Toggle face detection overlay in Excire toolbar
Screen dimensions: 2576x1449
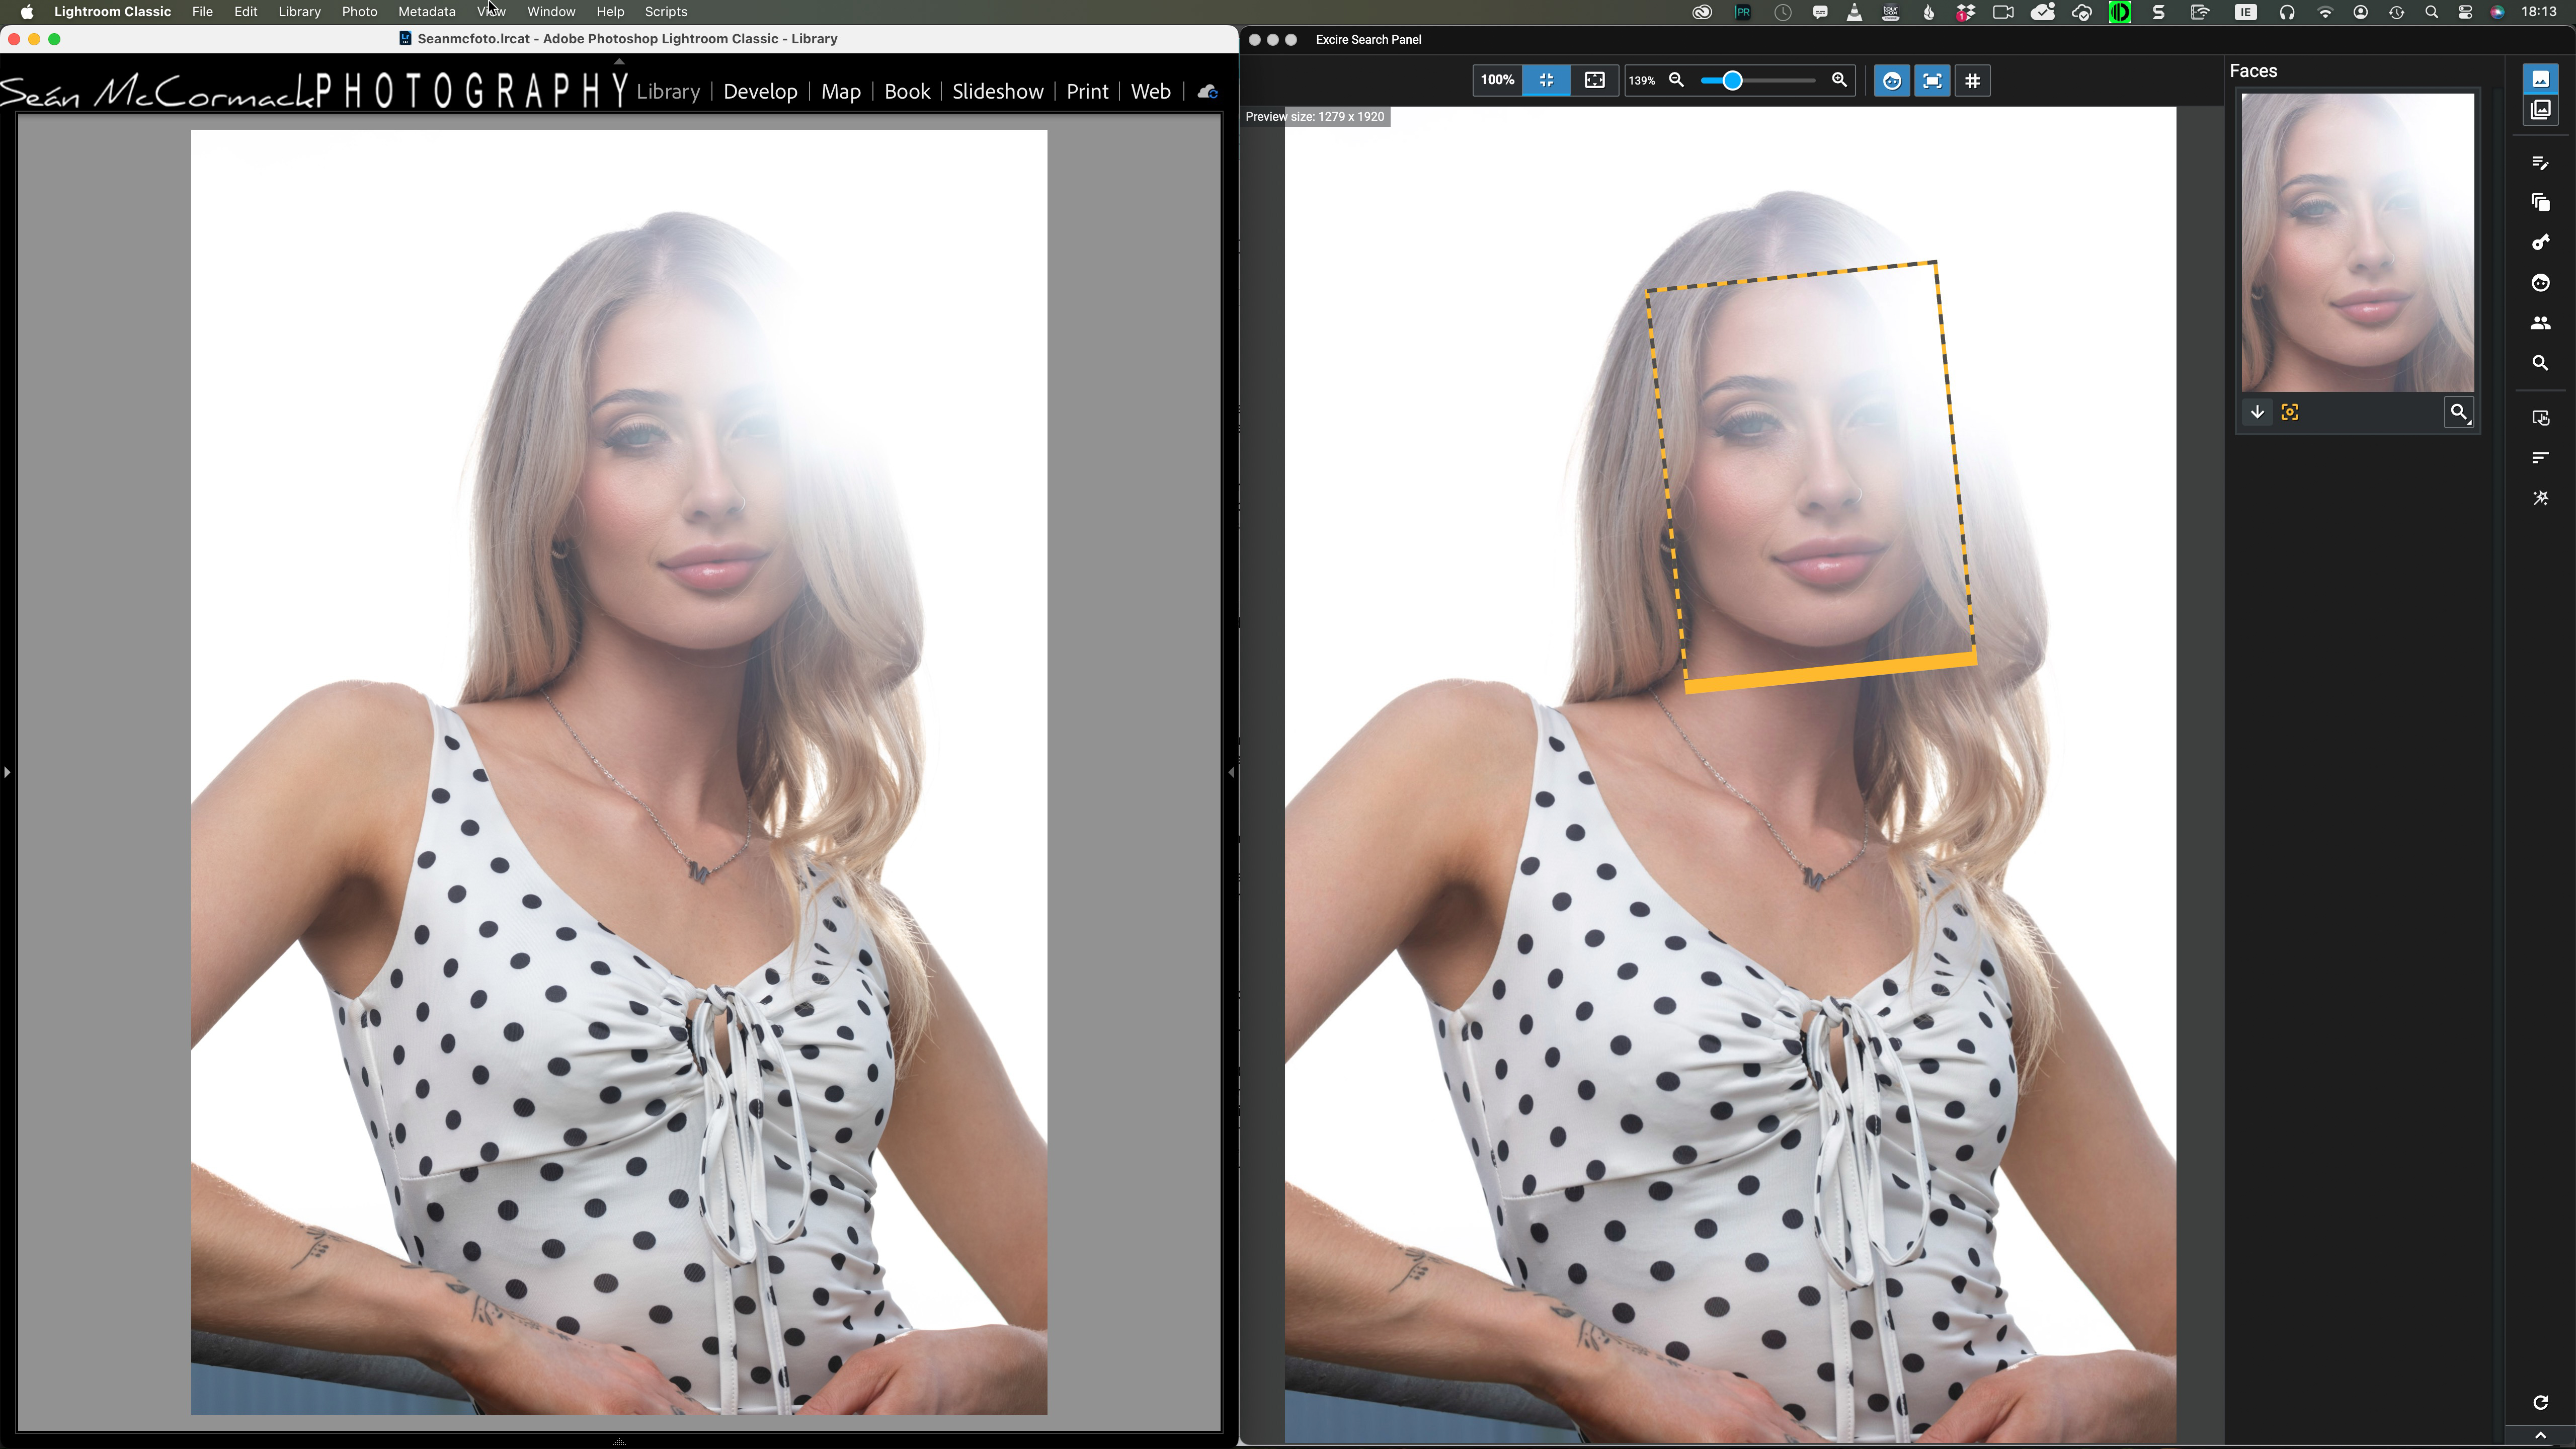[1892, 81]
